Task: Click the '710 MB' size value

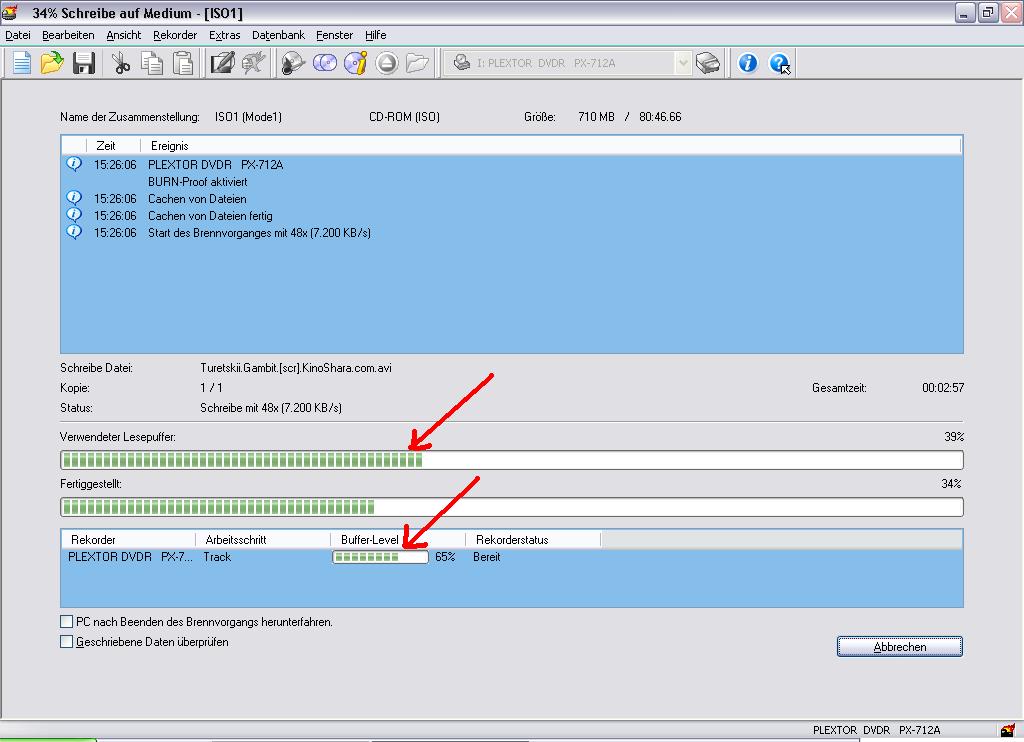Action: point(596,116)
